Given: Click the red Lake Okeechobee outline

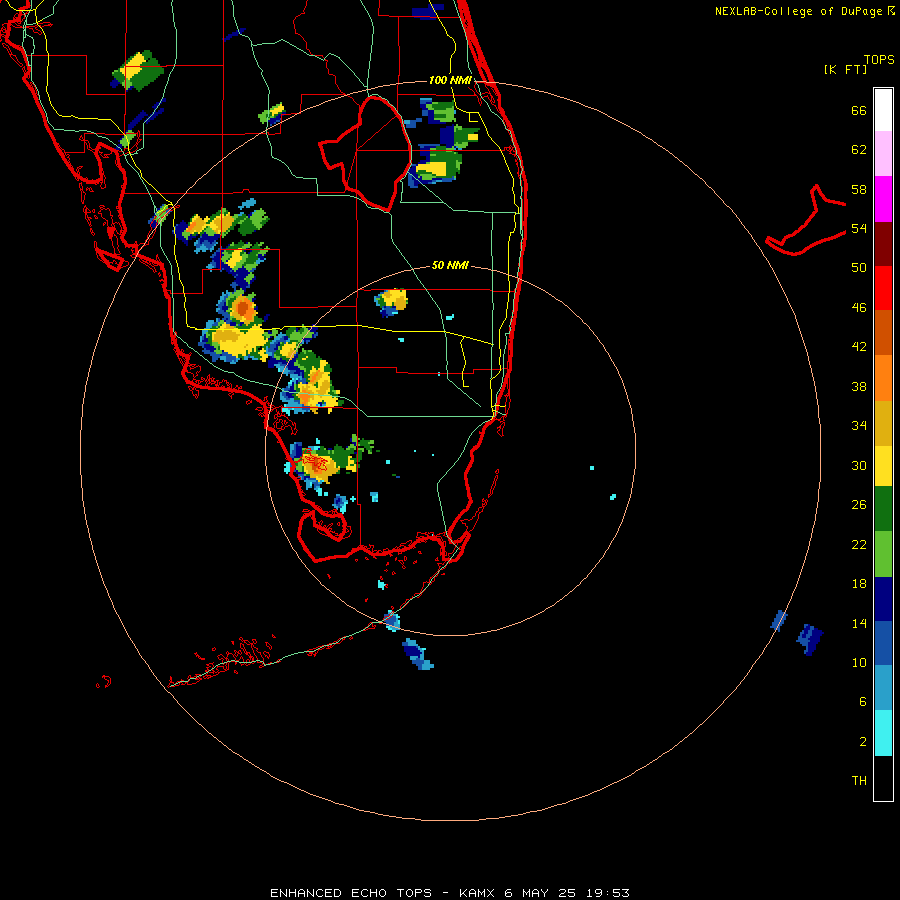Looking at the screenshot, I should [x=366, y=154].
